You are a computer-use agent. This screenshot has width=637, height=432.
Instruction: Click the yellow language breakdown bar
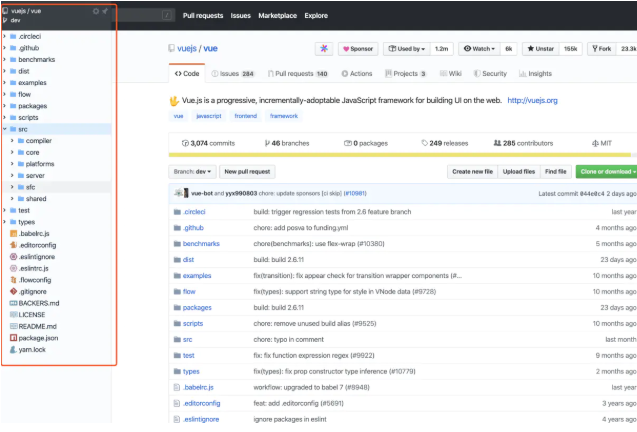click(x=400, y=155)
